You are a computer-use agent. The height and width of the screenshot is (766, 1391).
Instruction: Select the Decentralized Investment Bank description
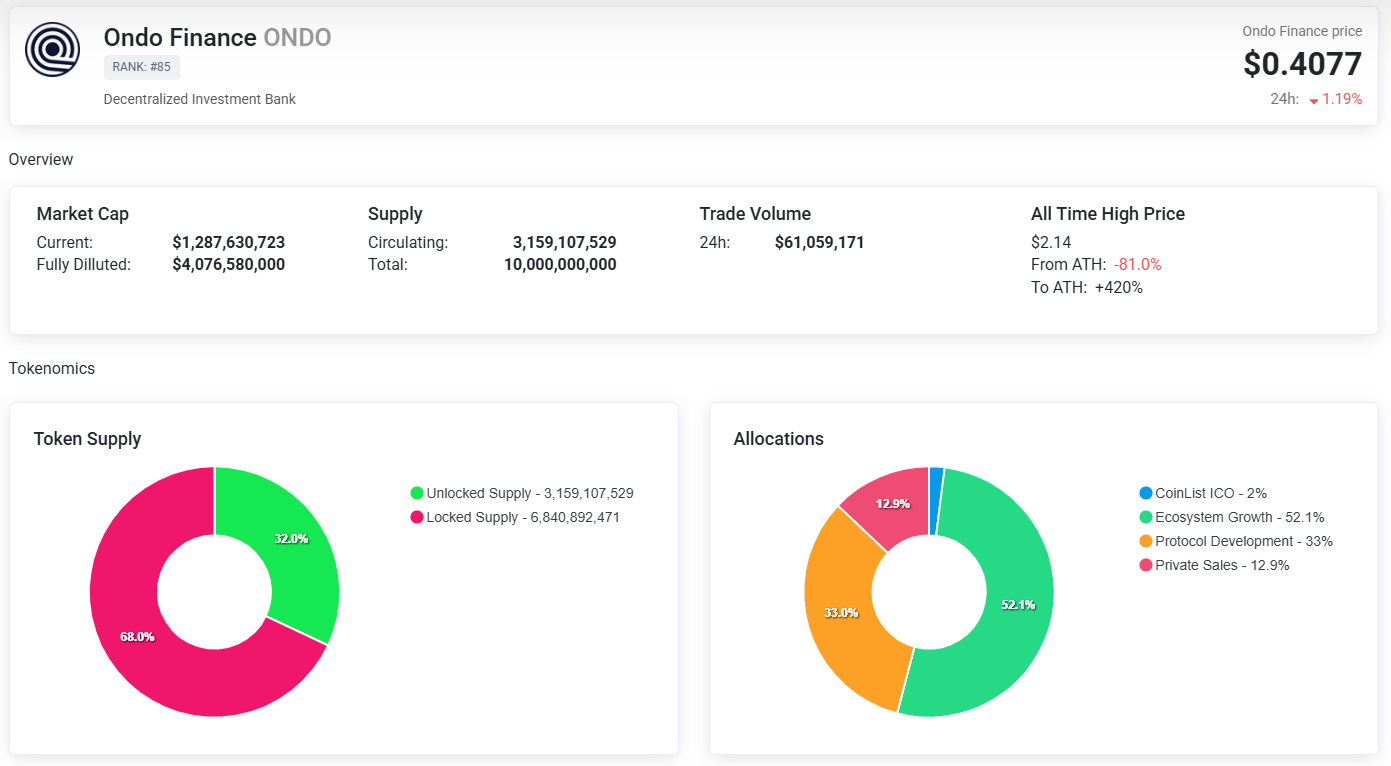pyautogui.click(x=200, y=99)
